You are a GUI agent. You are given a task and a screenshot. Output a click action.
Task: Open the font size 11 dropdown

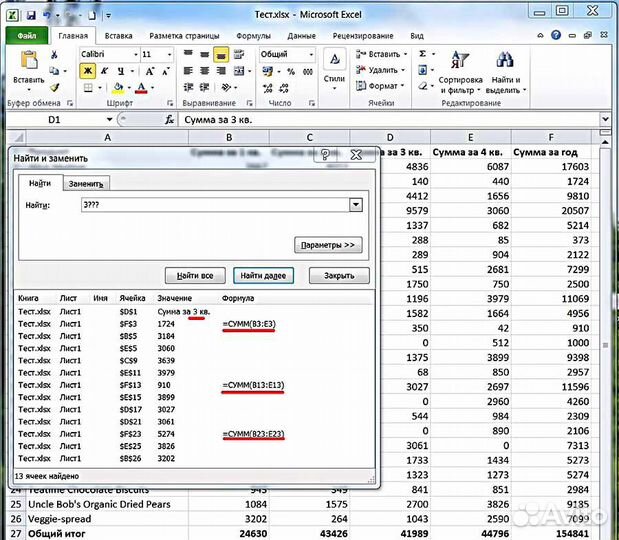click(x=169, y=54)
